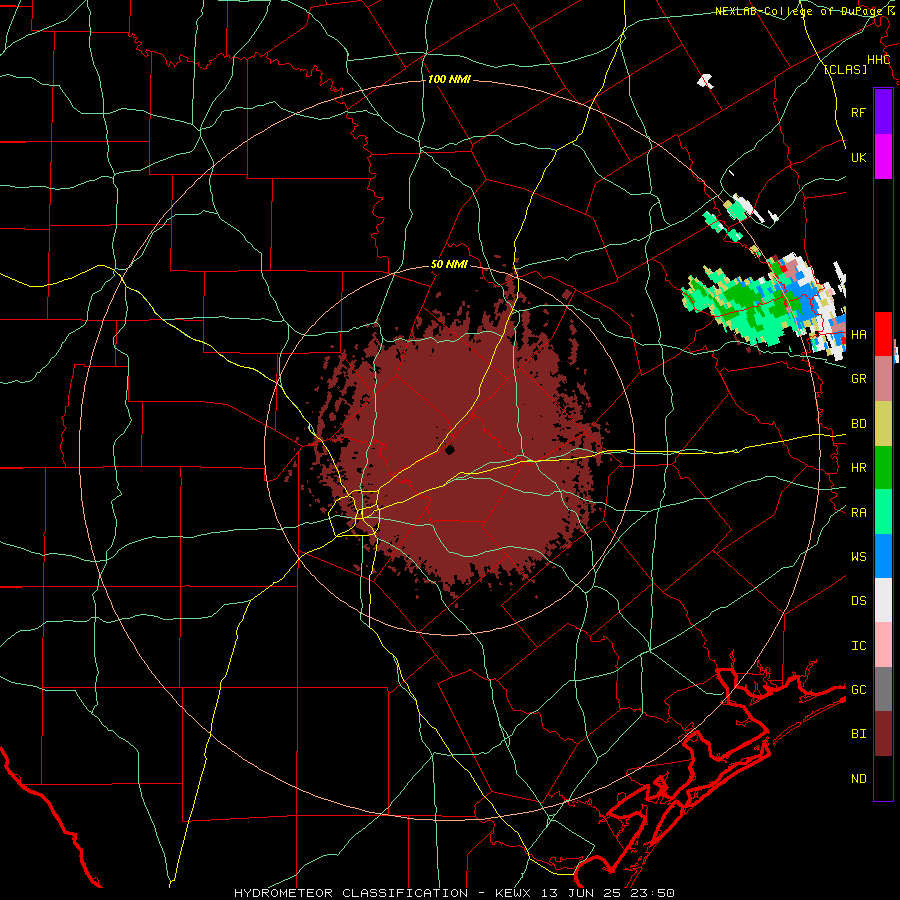900x900 pixels.
Task: Click the 'RF' legend label
Action: [x=858, y=112]
